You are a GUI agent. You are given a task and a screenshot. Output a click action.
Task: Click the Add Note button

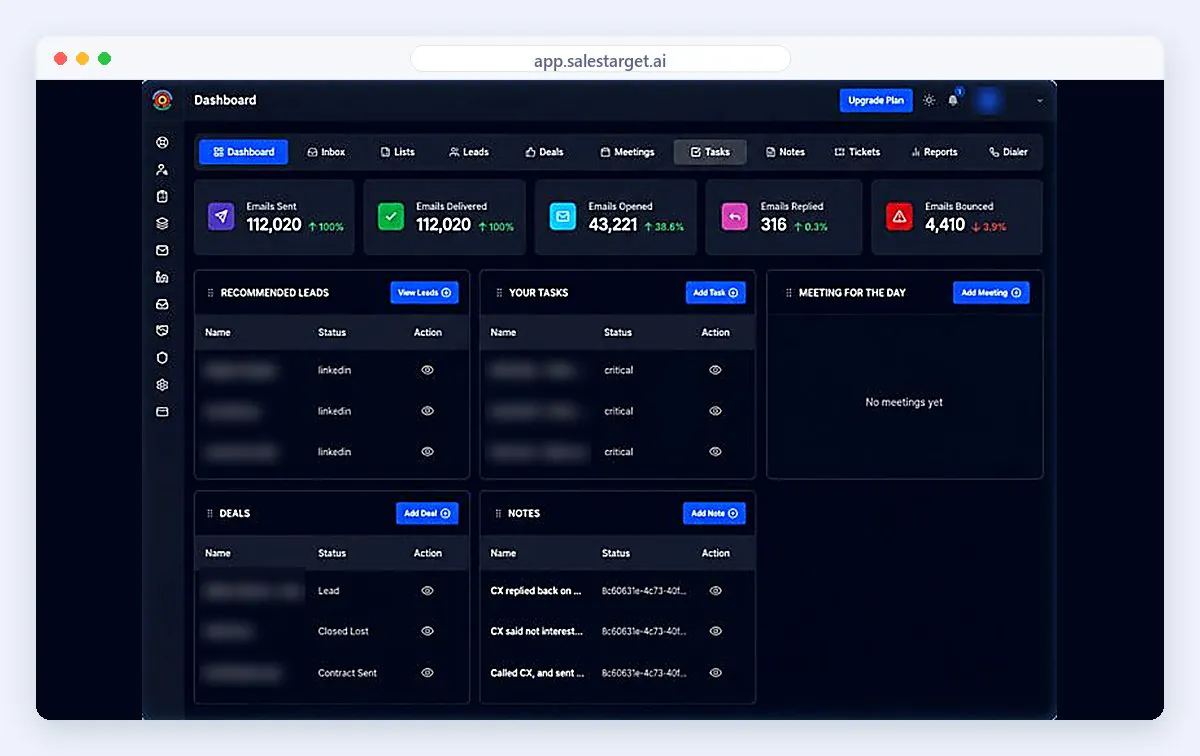click(x=714, y=513)
